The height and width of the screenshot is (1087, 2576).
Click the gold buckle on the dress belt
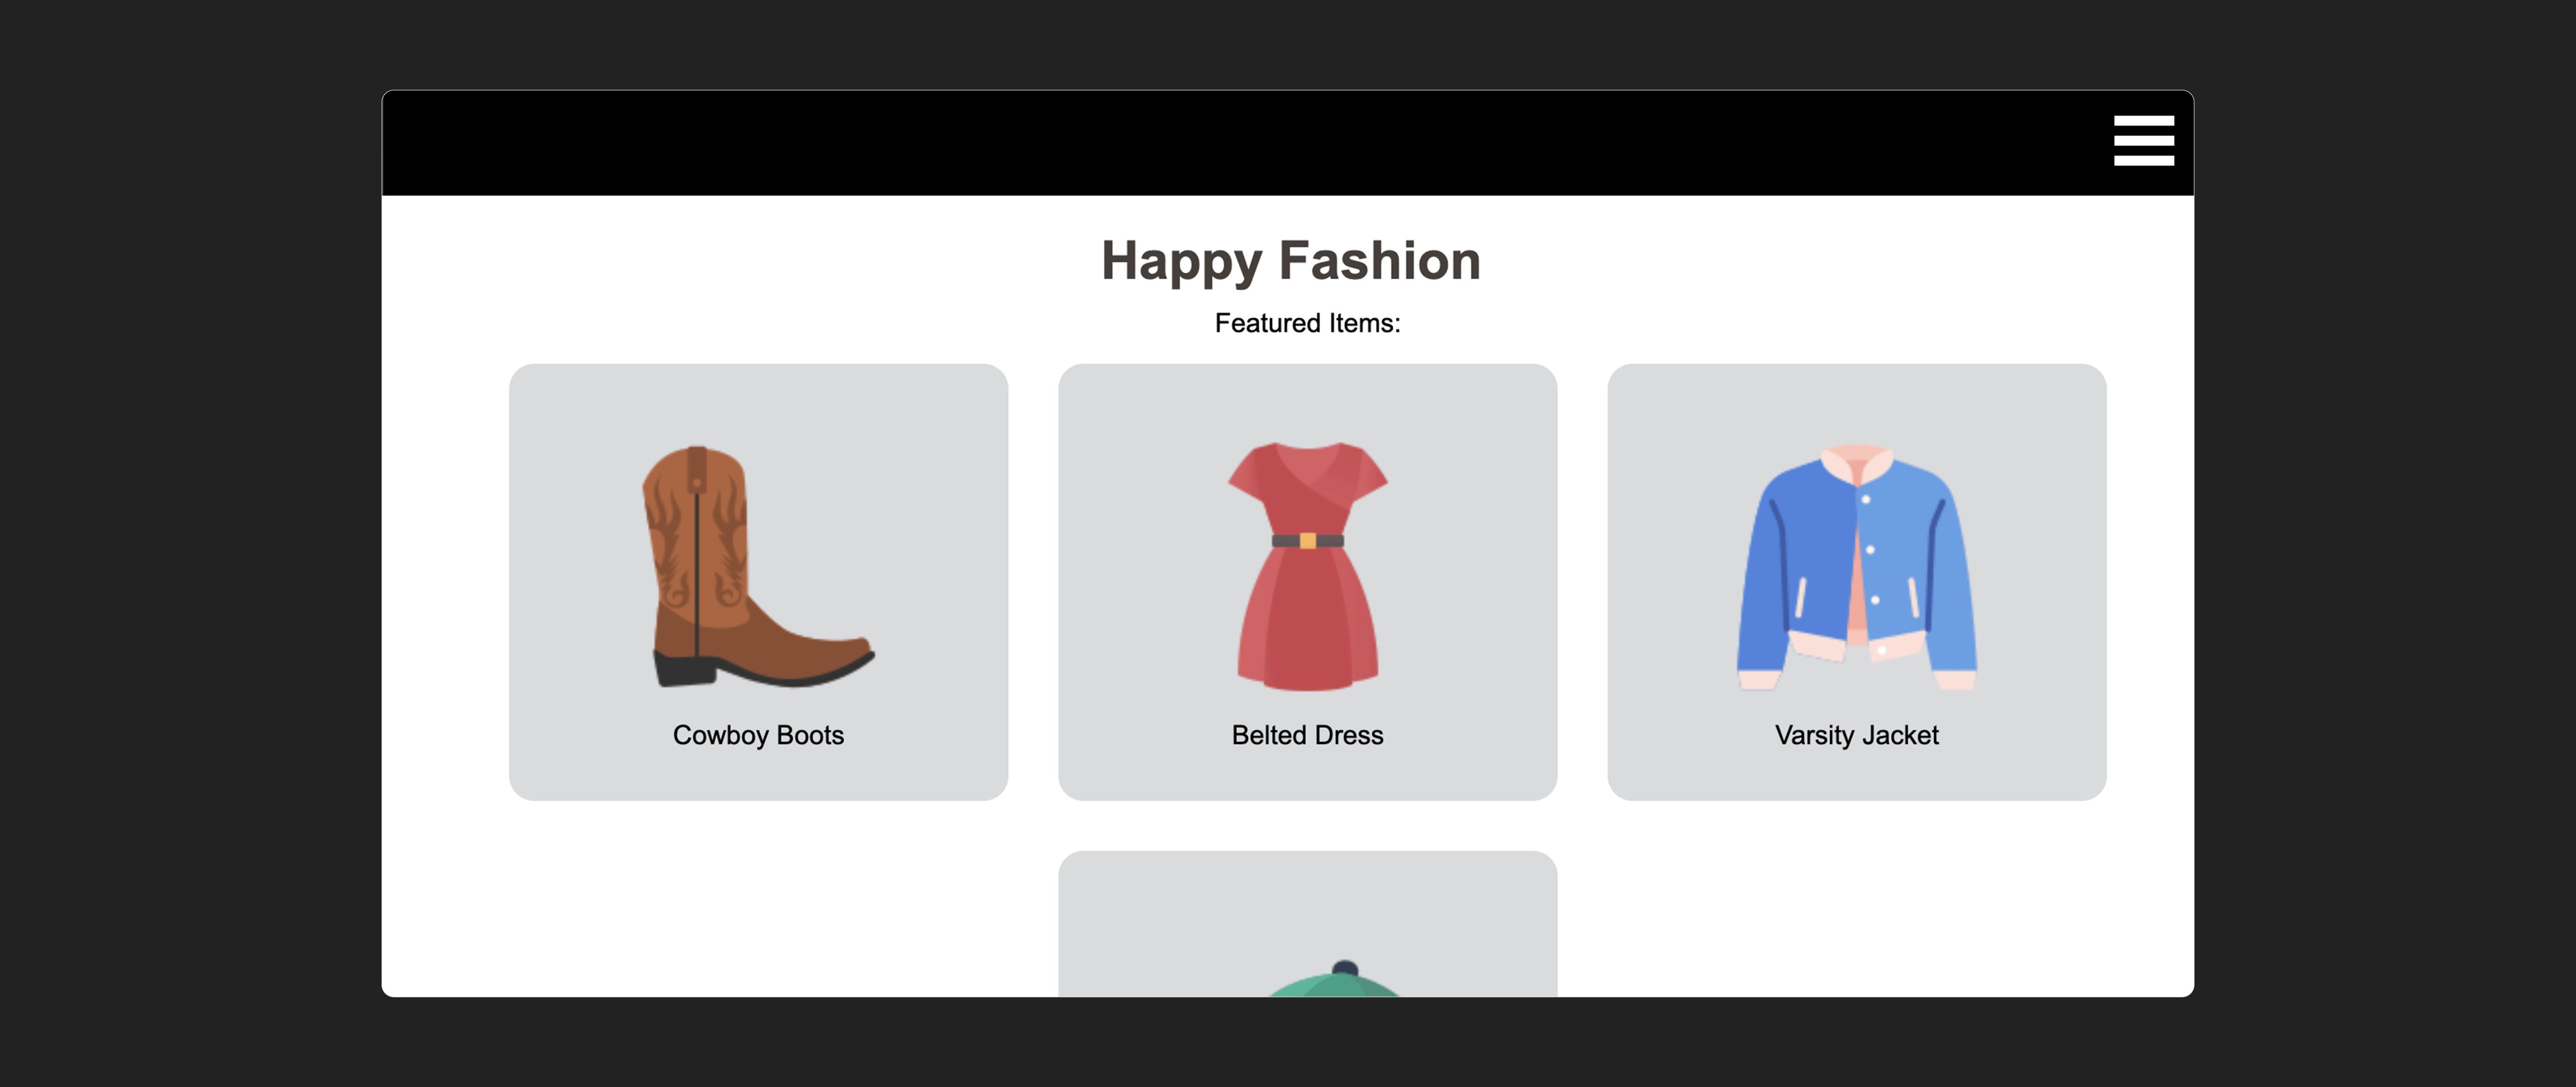tap(1307, 541)
